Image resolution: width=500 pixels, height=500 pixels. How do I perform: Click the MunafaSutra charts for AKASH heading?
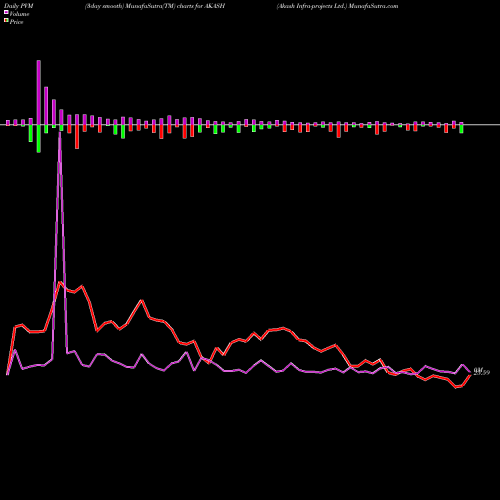155,6
